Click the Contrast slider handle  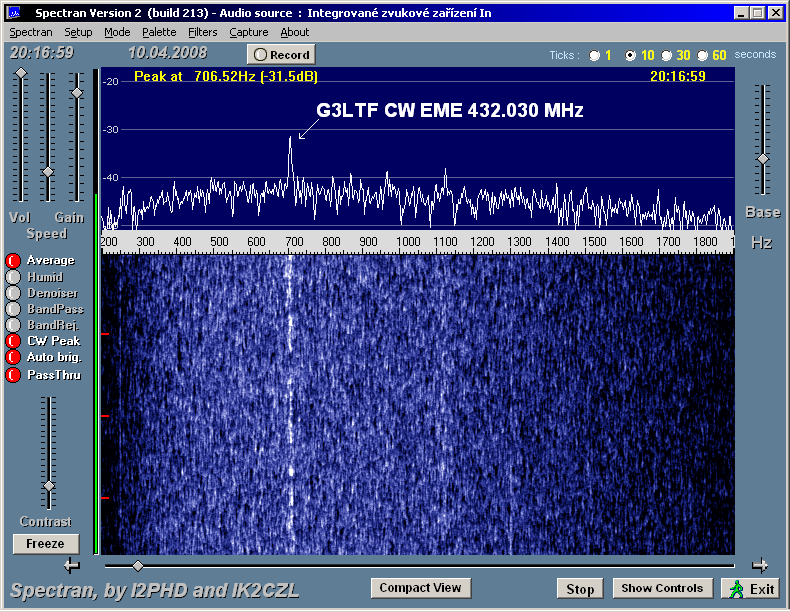[47, 486]
